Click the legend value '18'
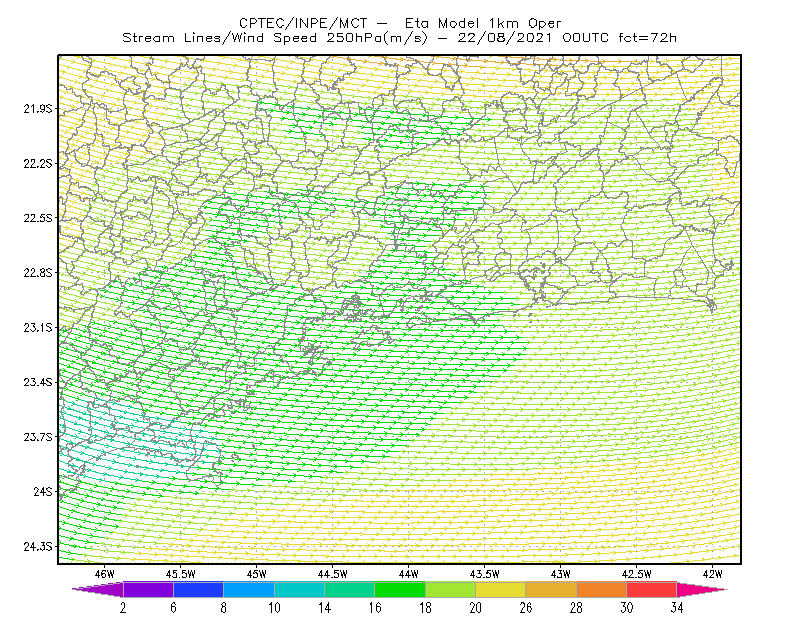Image resolution: width=800 pixels, height=618 pixels. (425, 608)
